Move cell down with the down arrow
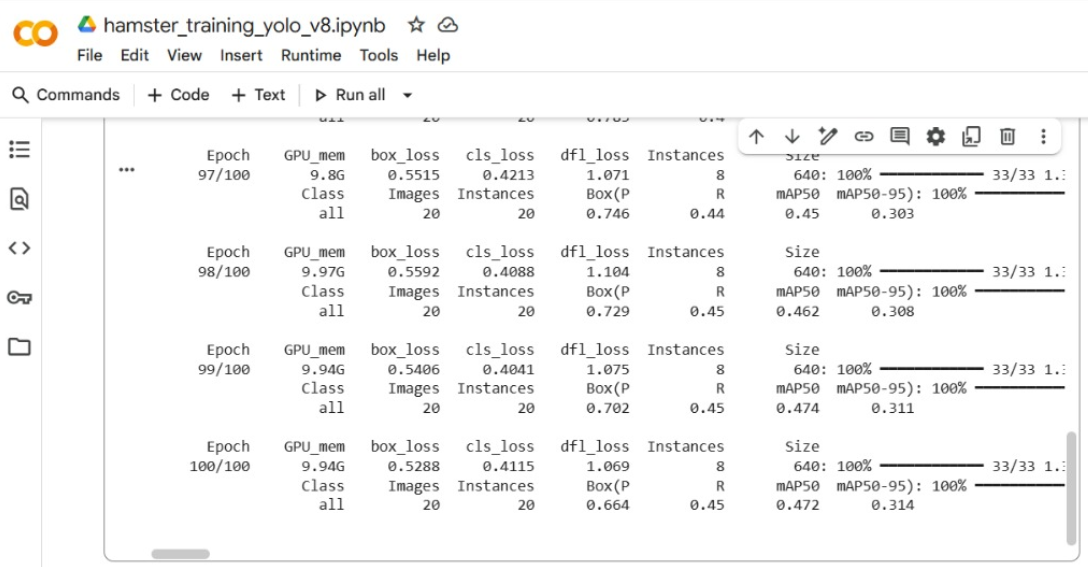The height and width of the screenshot is (567, 1088). pyautogui.click(x=792, y=136)
